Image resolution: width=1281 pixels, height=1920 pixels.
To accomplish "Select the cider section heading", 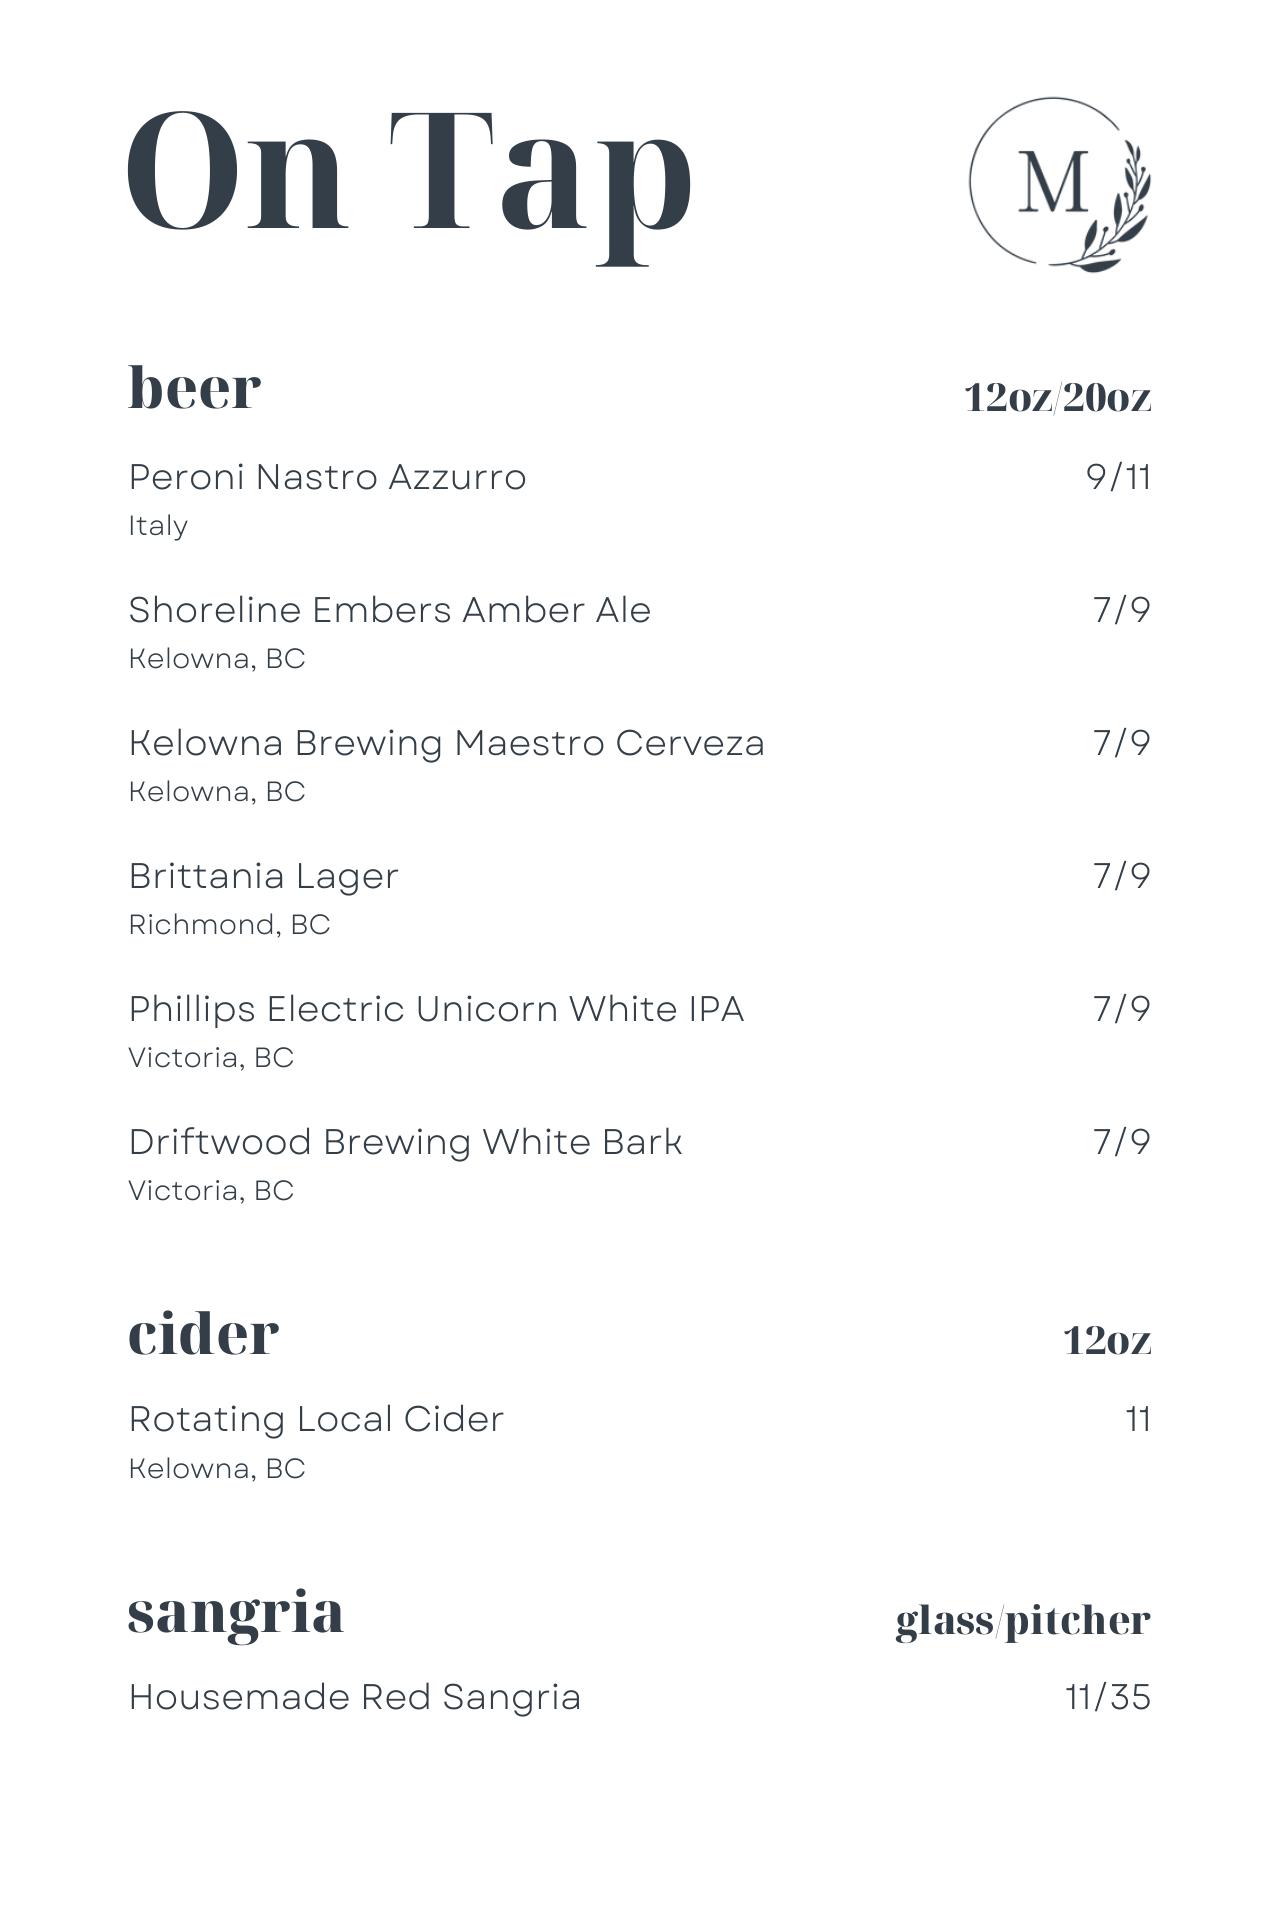I will [x=203, y=1333].
